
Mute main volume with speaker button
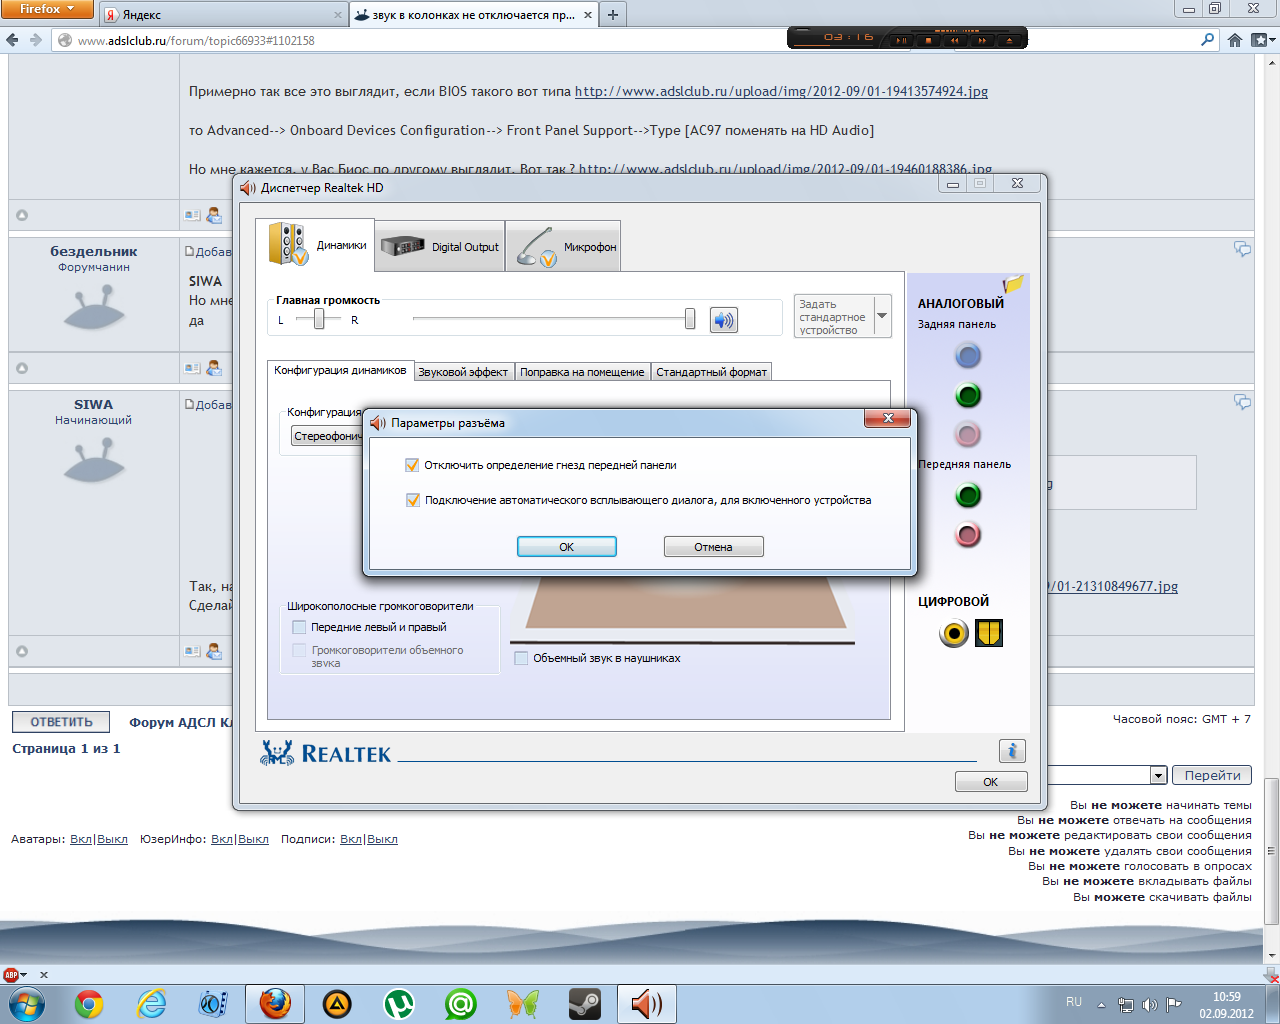tap(724, 320)
